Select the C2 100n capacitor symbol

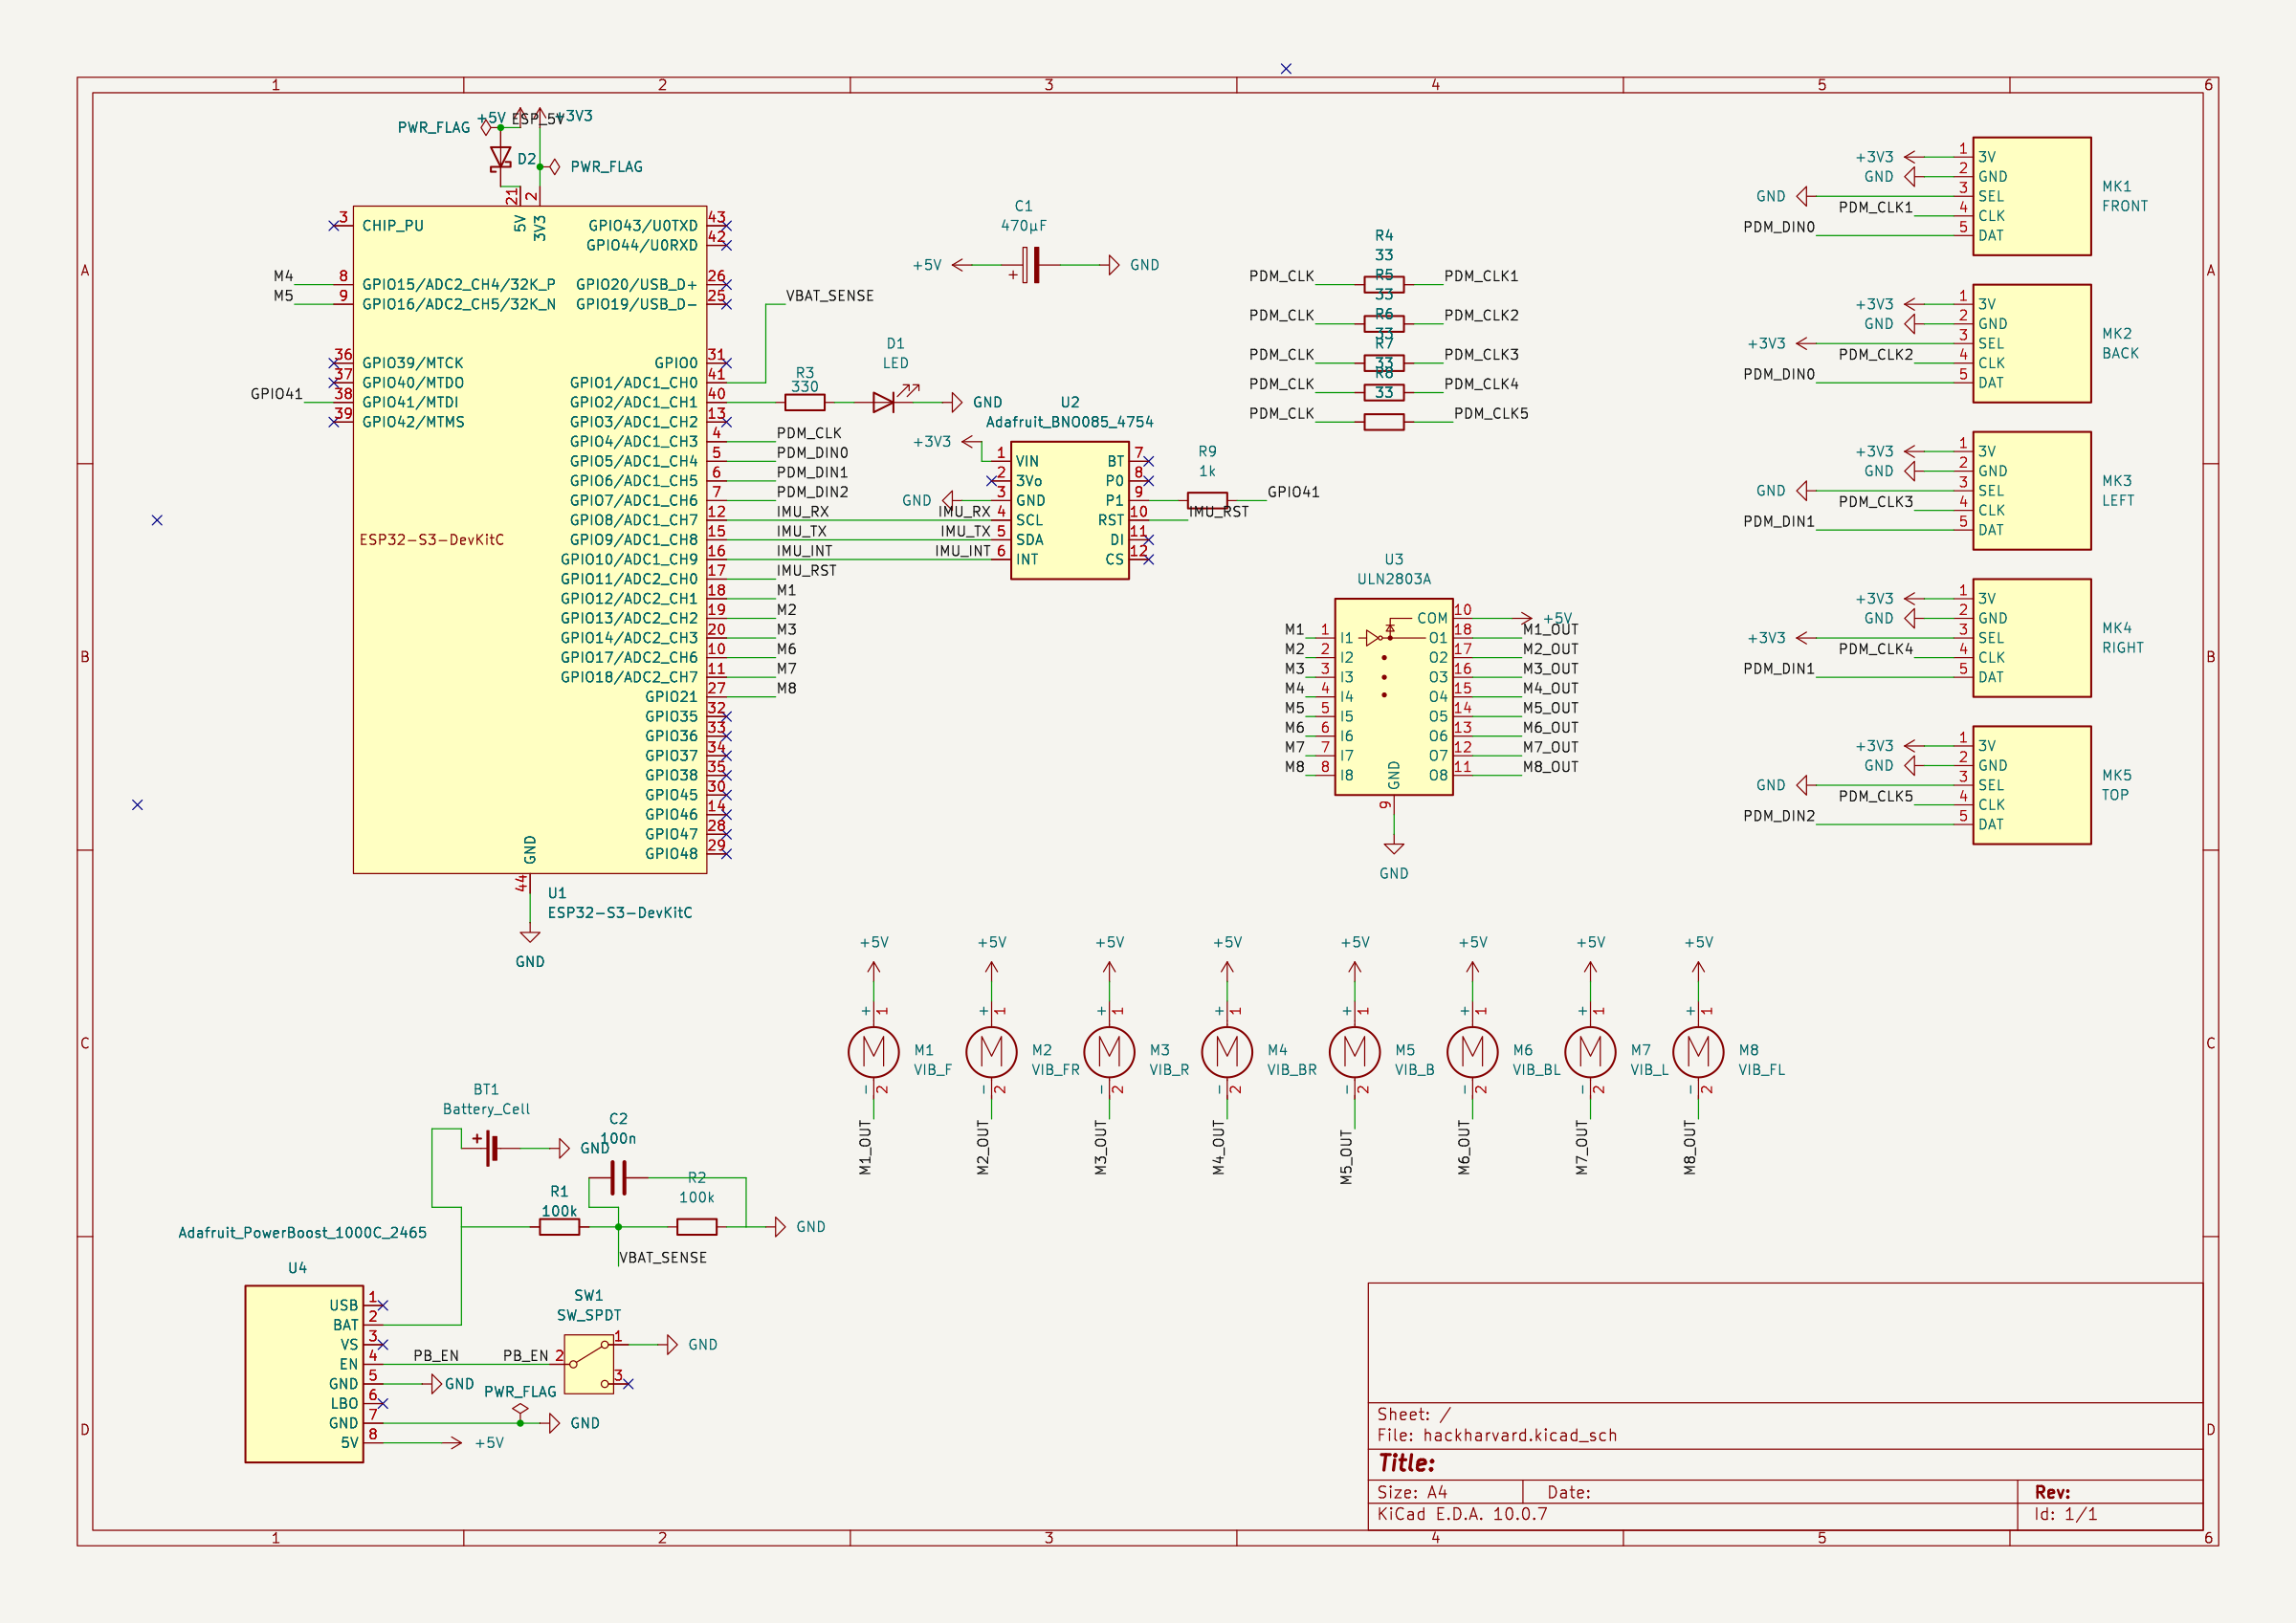point(618,1178)
